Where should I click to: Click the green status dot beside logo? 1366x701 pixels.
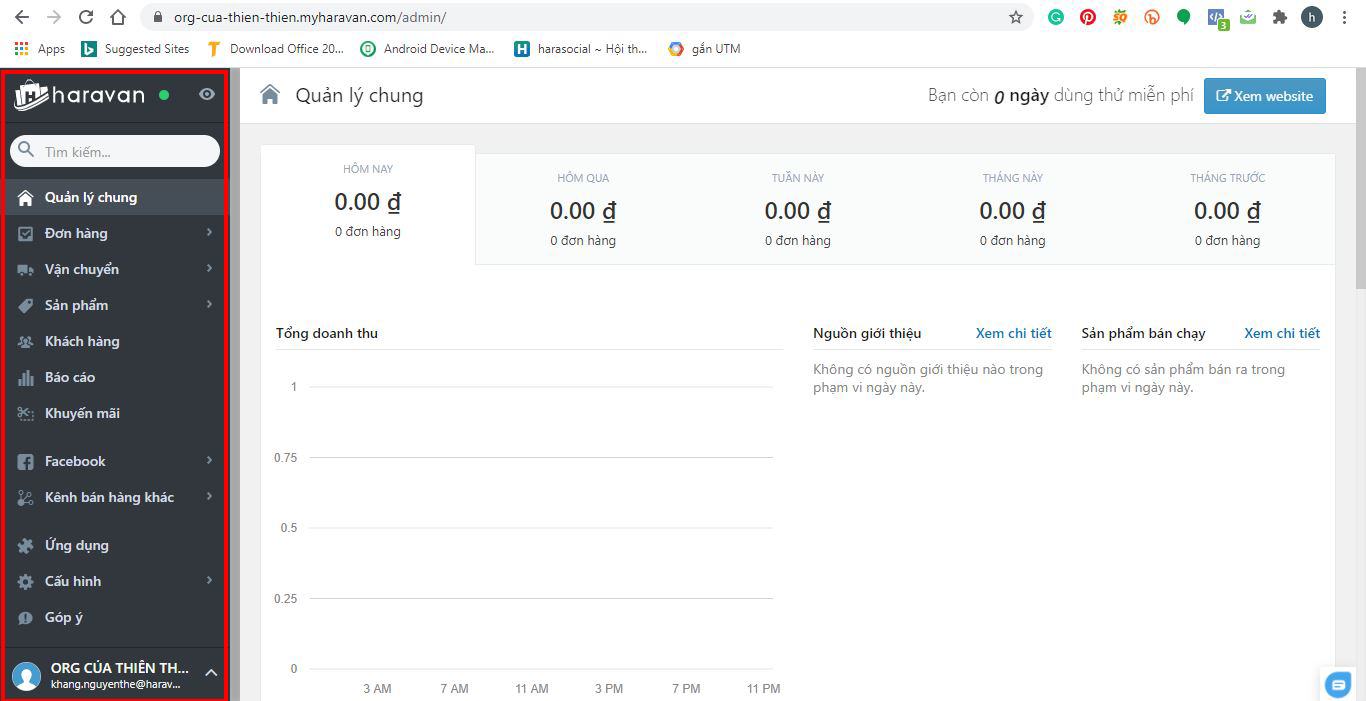pos(164,95)
